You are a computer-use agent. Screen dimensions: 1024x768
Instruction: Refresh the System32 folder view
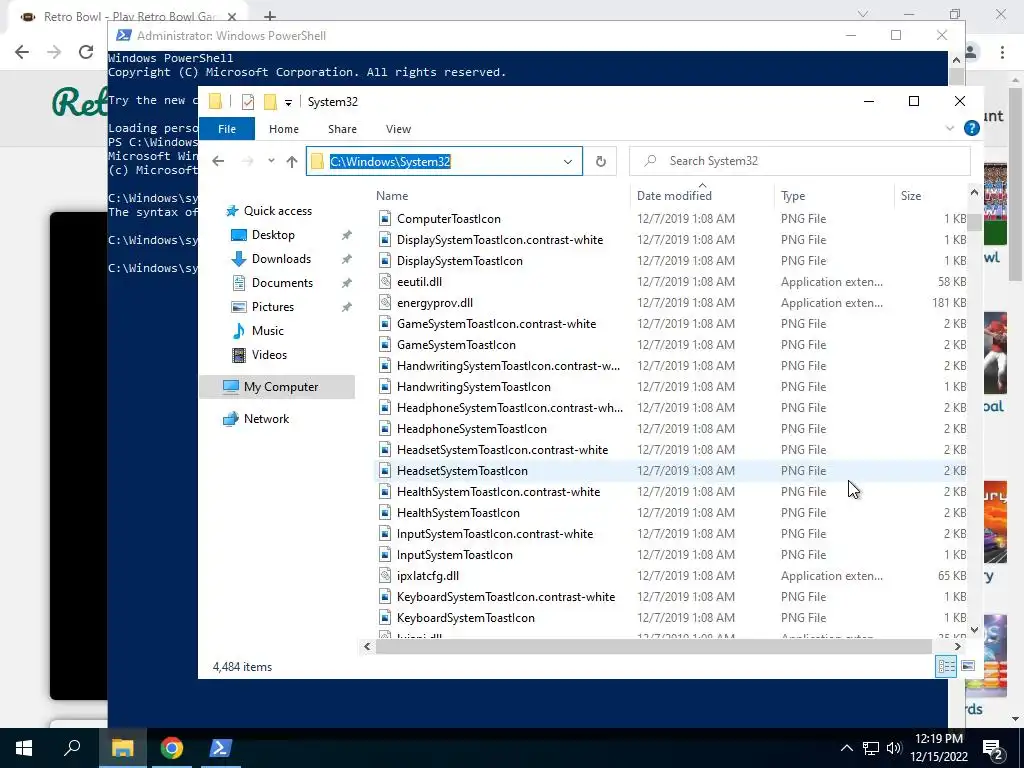coord(601,161)
